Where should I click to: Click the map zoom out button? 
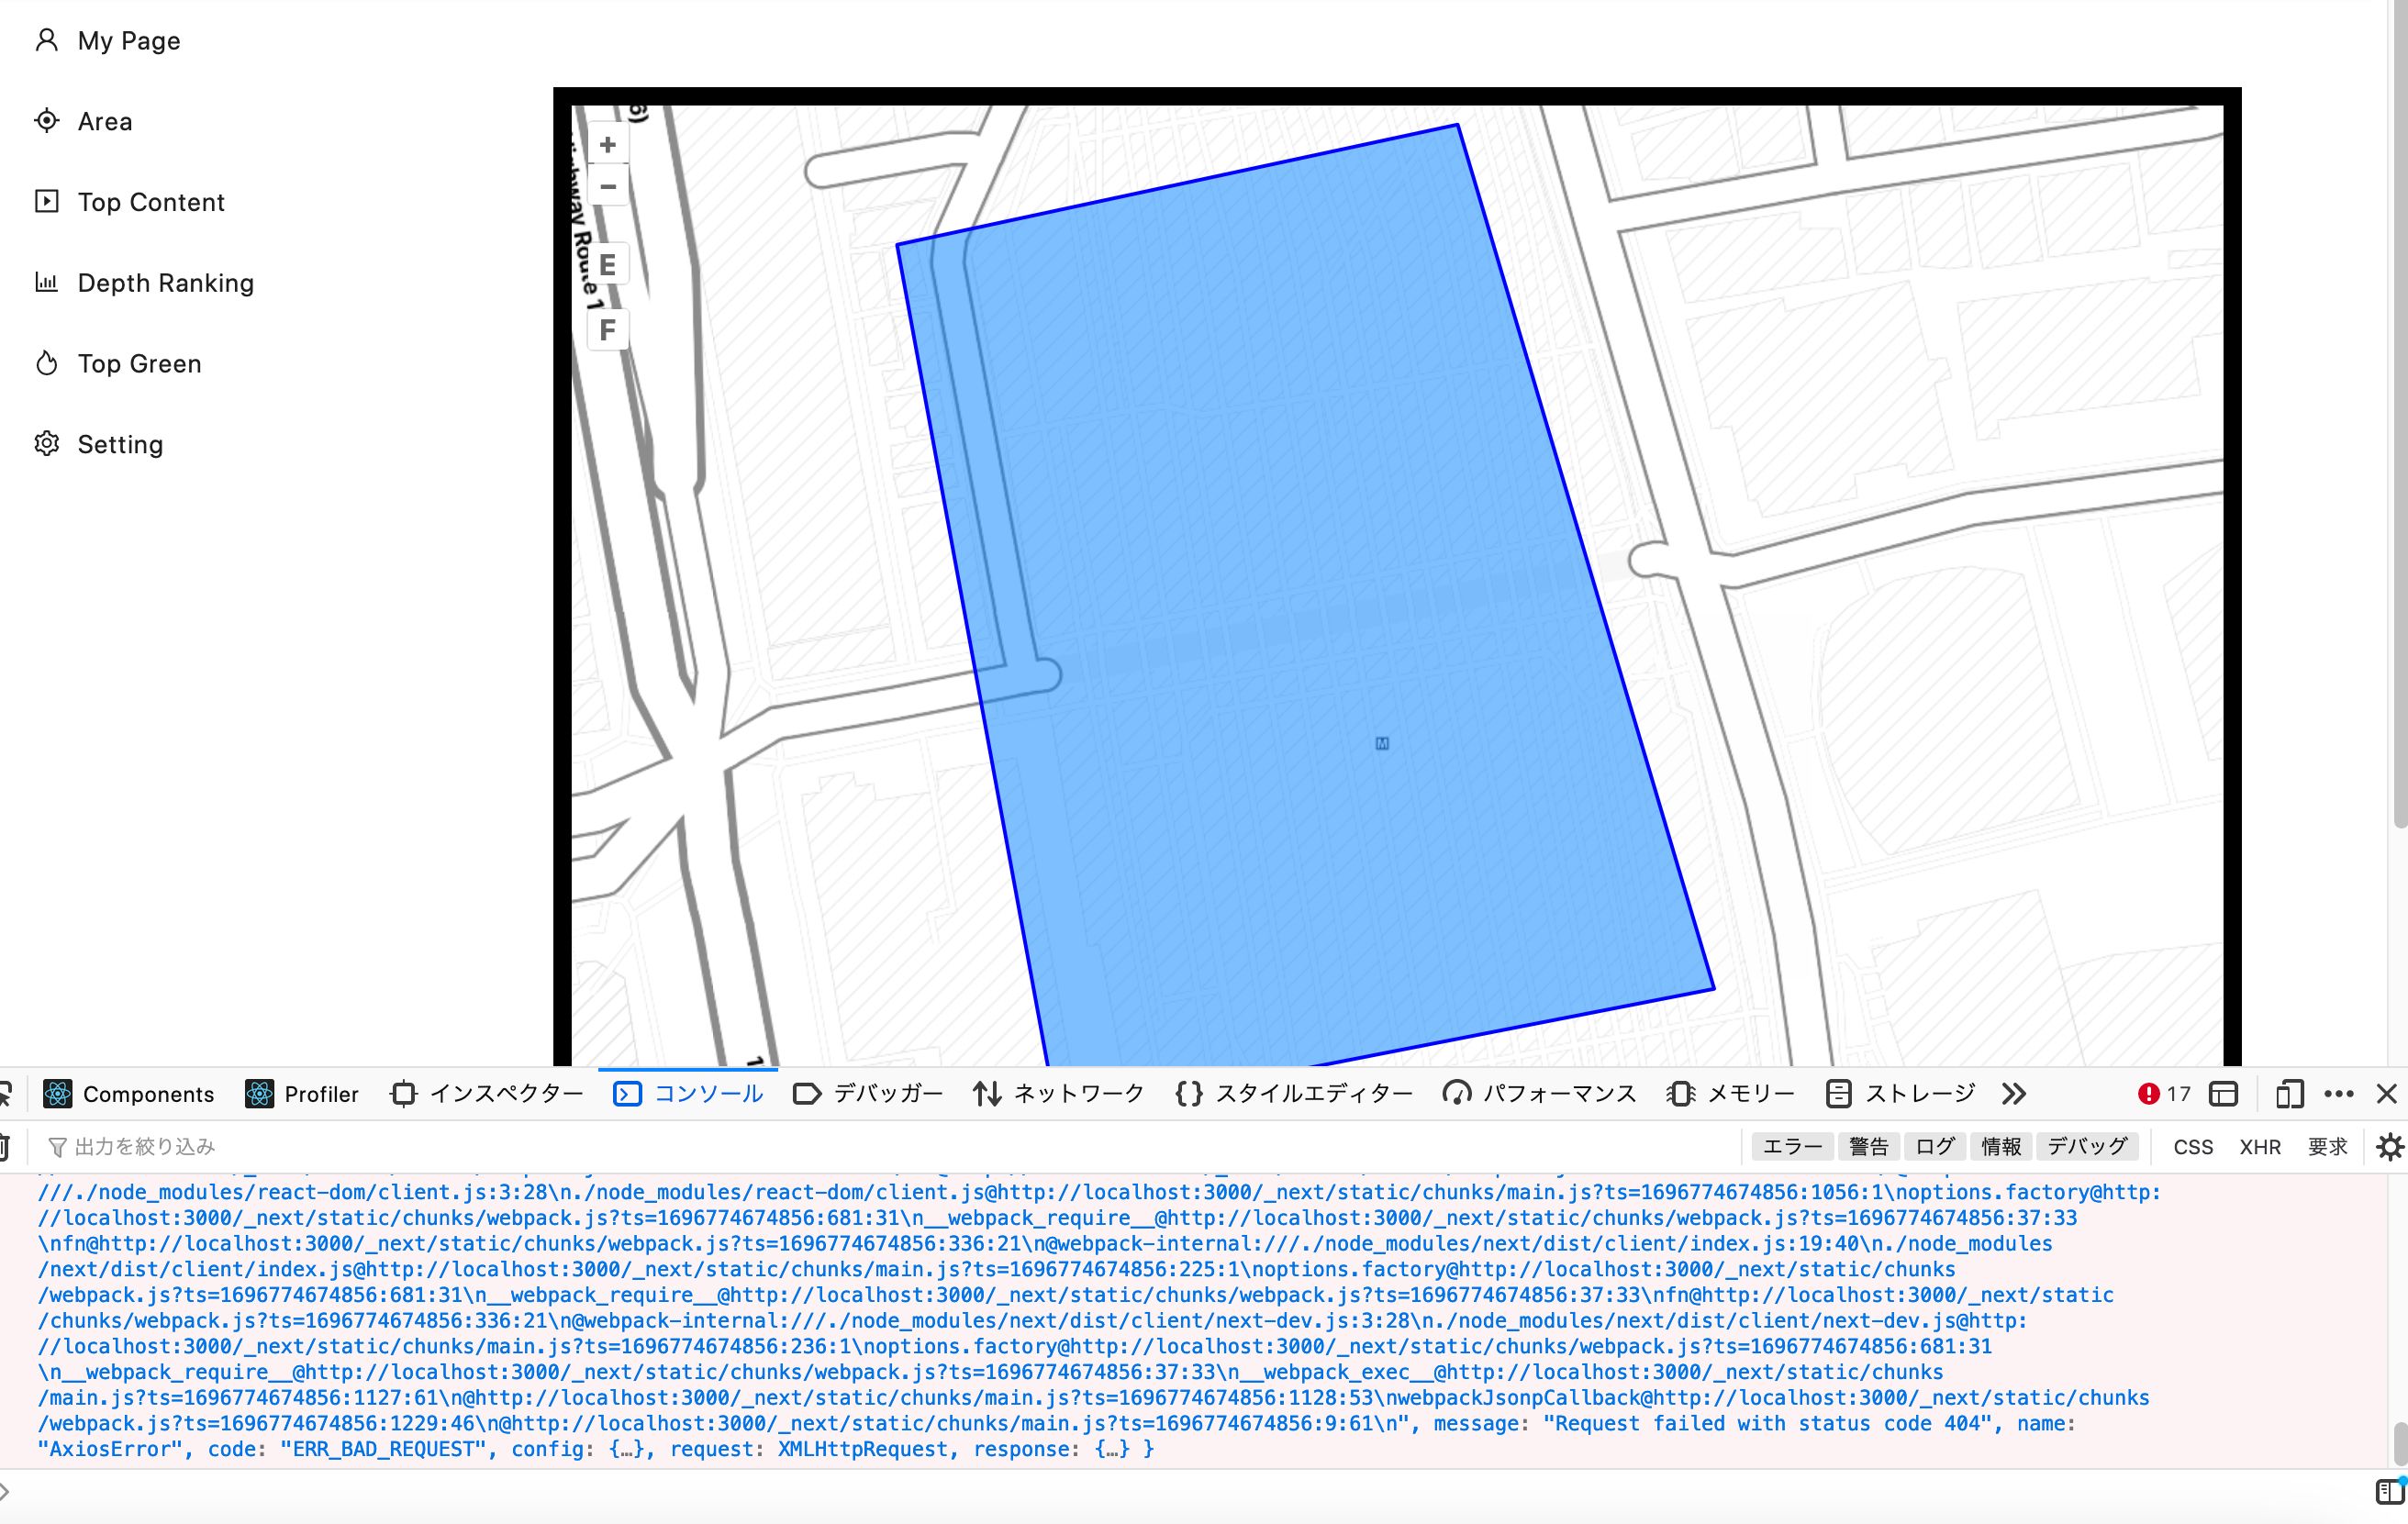pos(608,186)
